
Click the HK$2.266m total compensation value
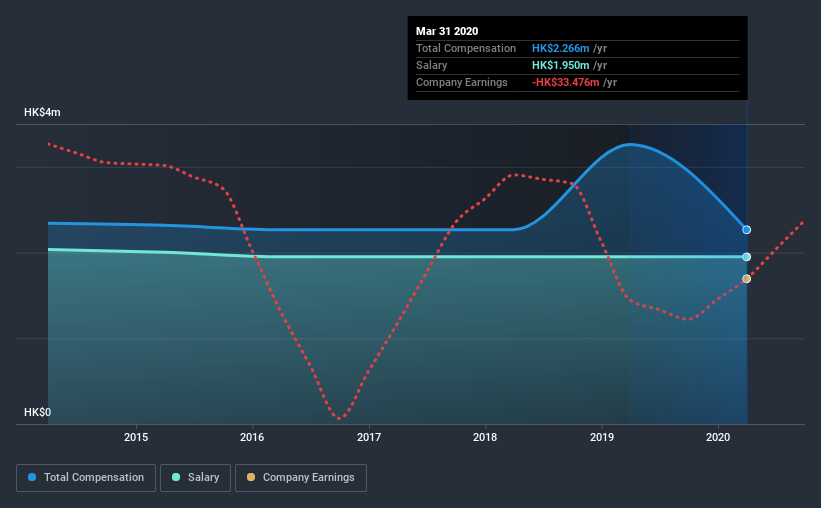[x=561, y=49]
